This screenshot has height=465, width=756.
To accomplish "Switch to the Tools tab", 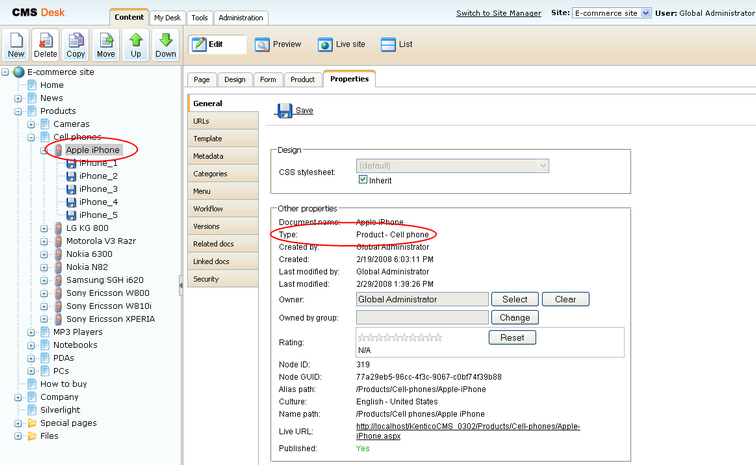I will point(200,18).
